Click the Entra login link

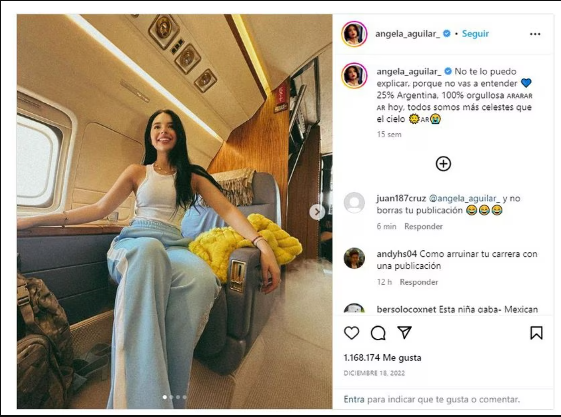[x=354, y=399]
